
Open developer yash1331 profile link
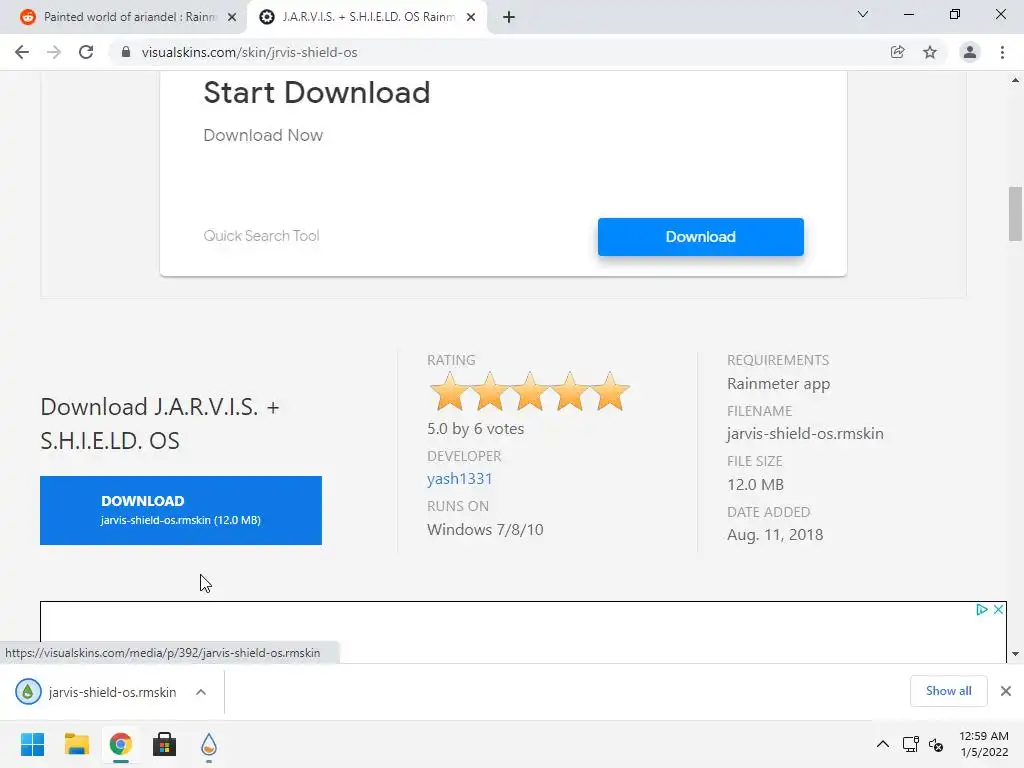[459, 479]
